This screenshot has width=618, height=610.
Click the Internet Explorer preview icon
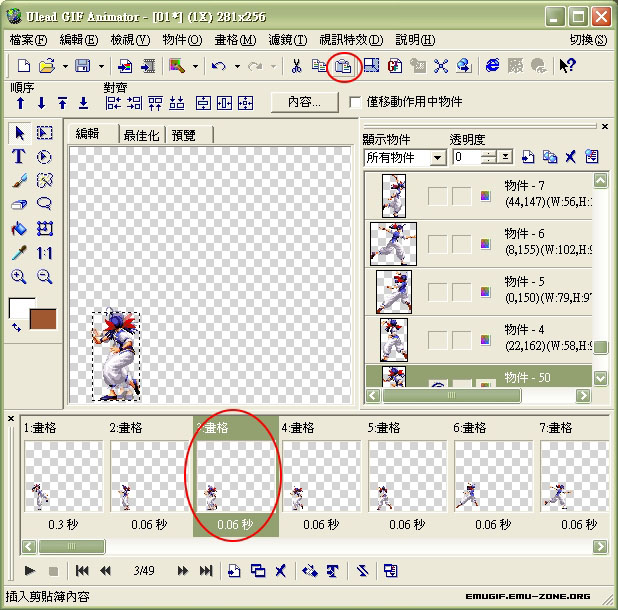[493, 65]
